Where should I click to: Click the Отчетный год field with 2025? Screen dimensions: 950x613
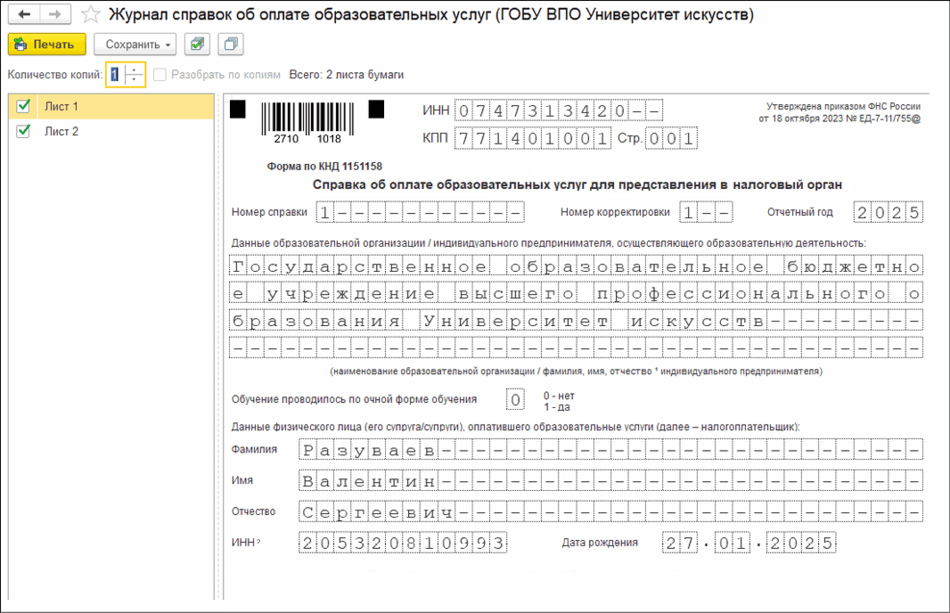click(888, 212)
